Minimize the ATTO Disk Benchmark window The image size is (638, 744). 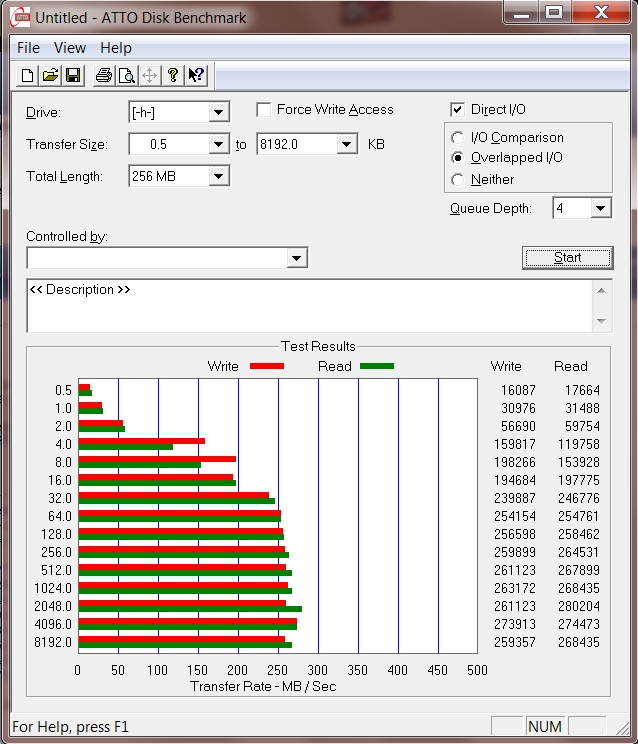click(x=521, y=12)
